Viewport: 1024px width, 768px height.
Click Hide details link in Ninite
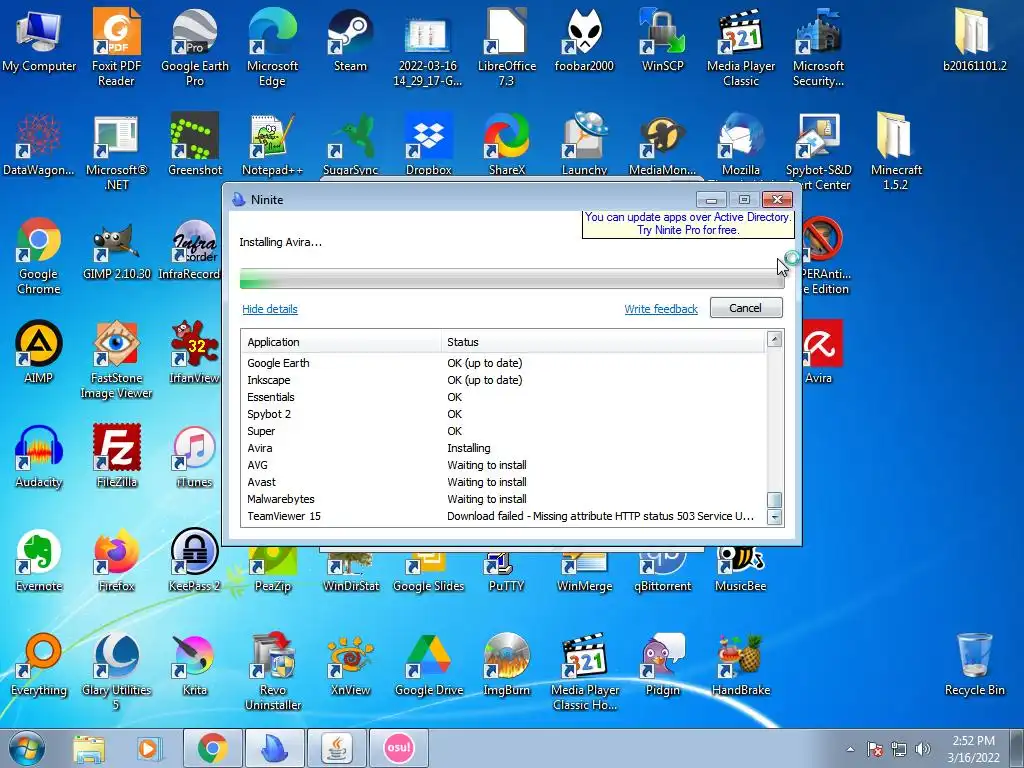point(270,309)
